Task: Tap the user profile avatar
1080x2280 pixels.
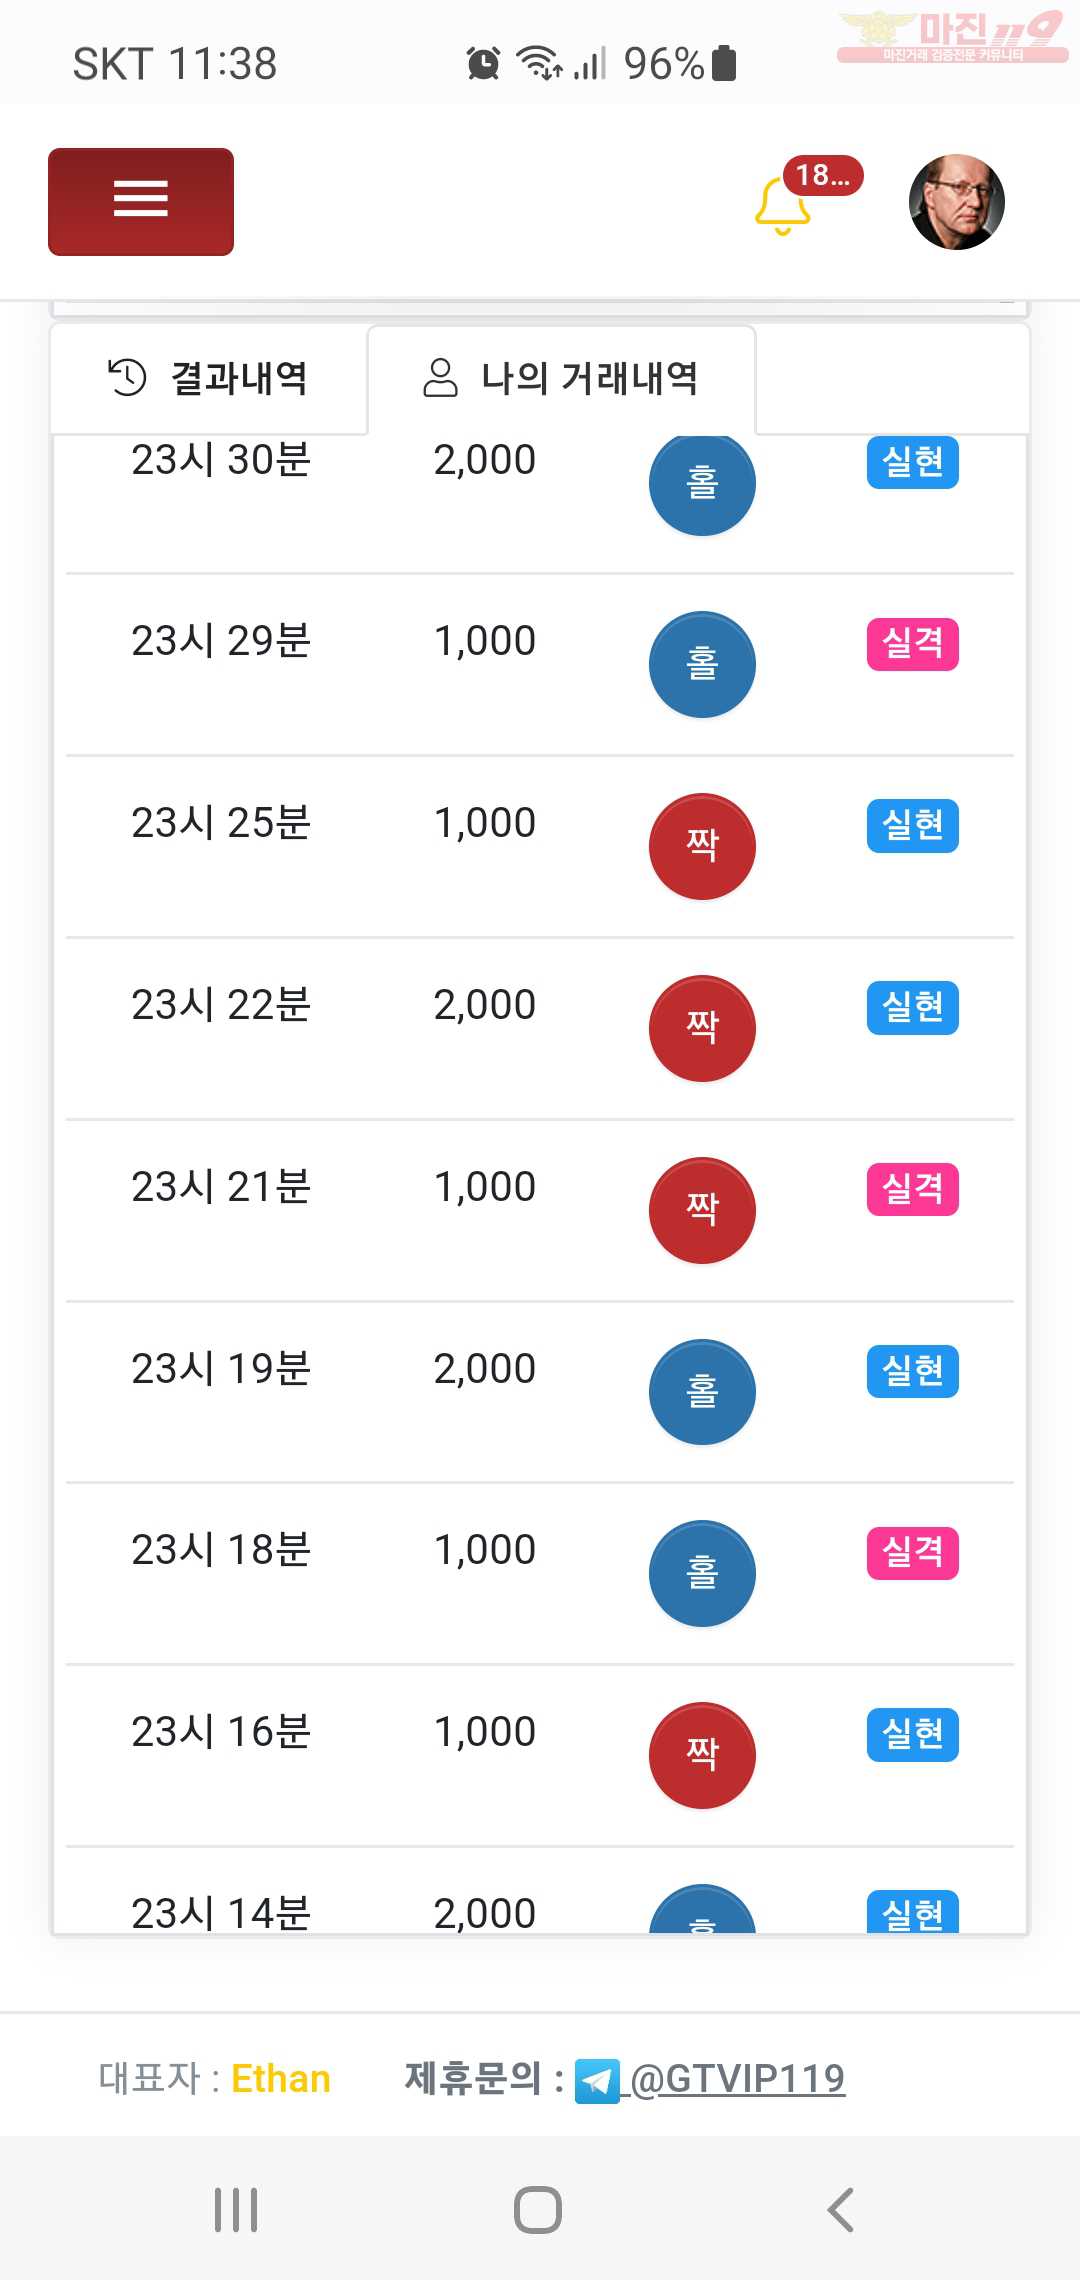Action: point(956,202)
